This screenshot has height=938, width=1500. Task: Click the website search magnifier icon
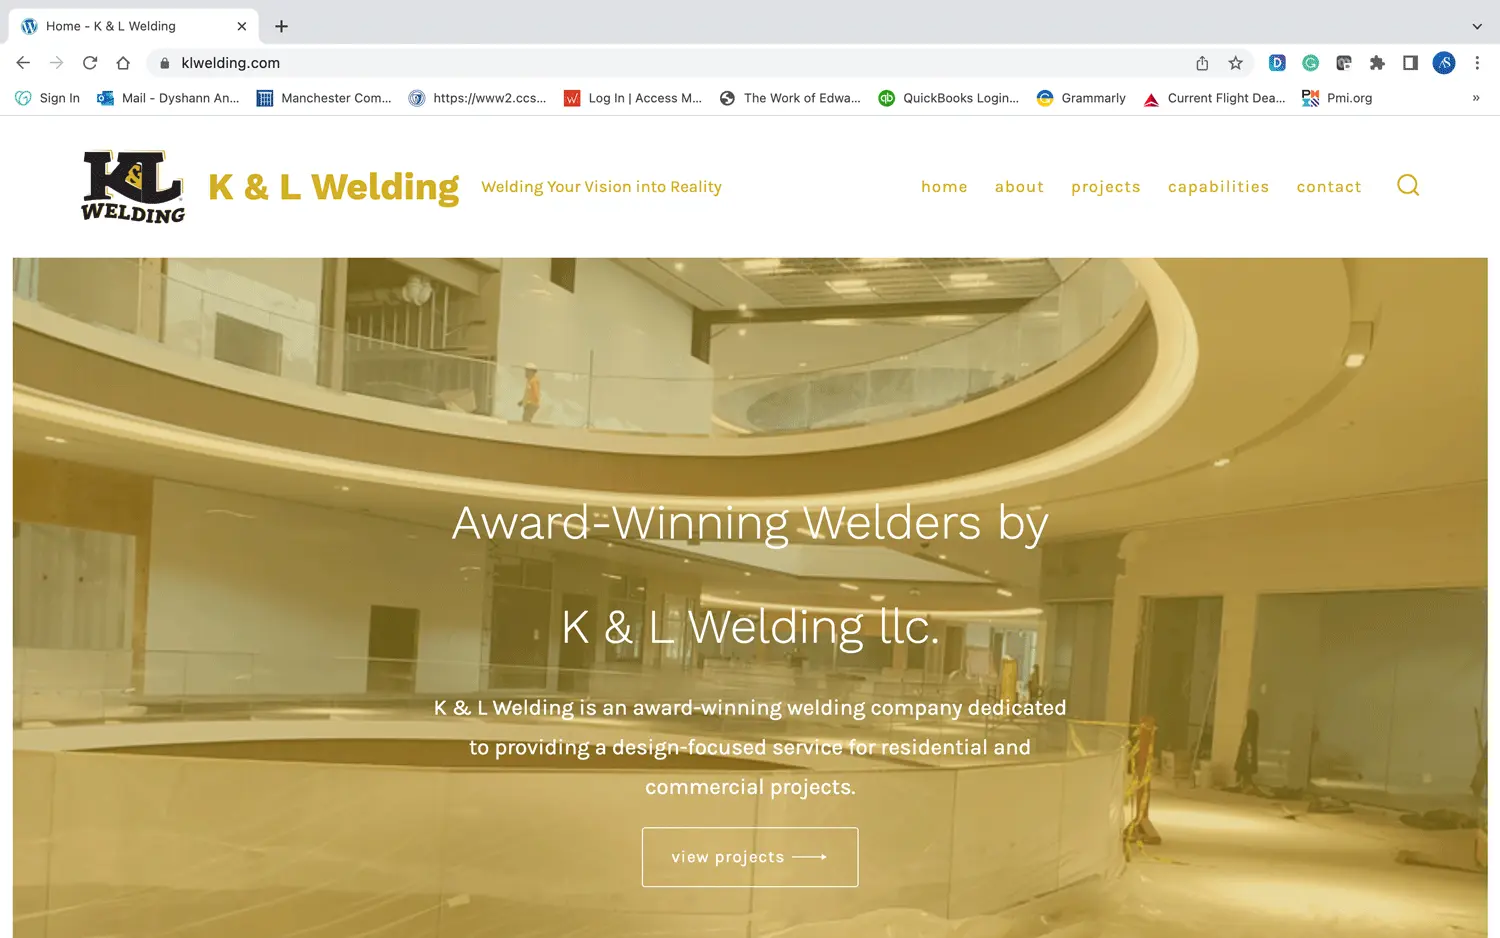coord(1408,186)
